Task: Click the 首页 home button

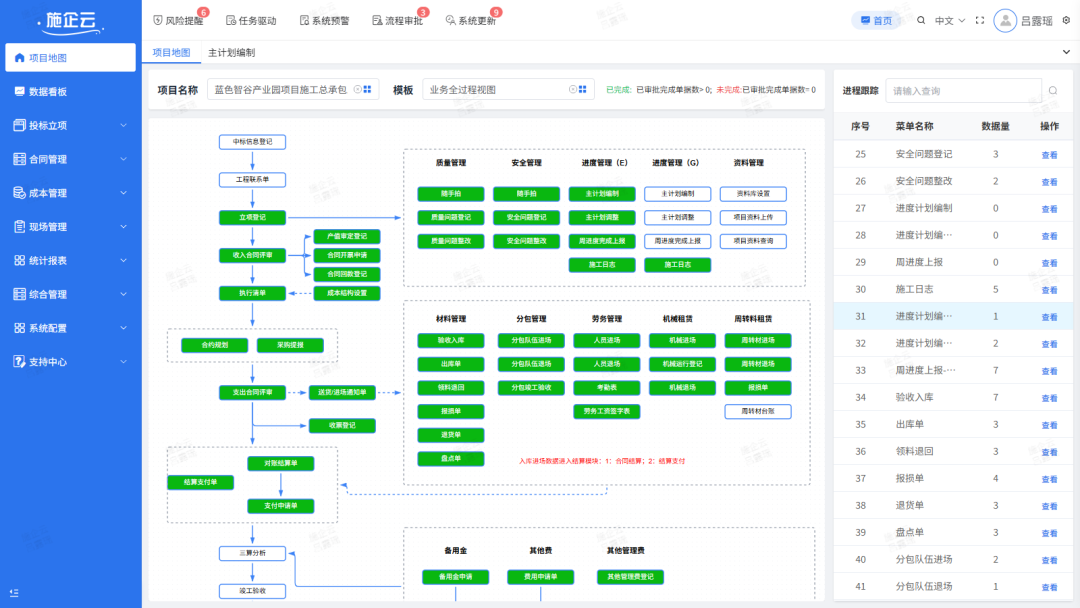Action: tap(876, 21)
